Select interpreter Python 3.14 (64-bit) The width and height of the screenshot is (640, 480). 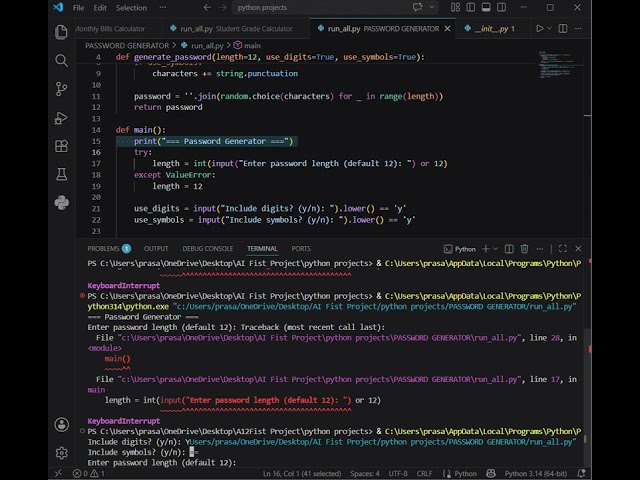[536, 473]
